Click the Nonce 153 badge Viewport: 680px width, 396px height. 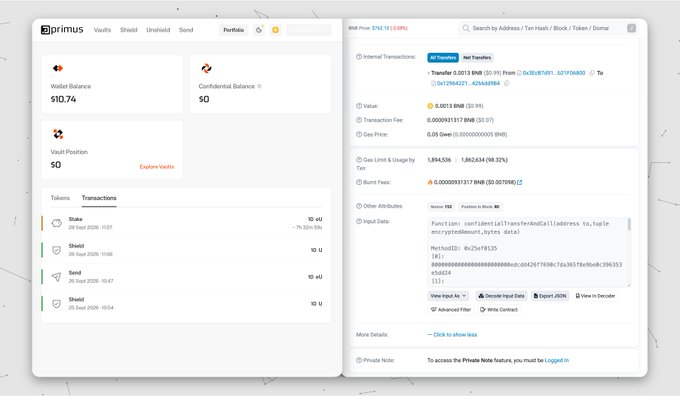(441, 207)
